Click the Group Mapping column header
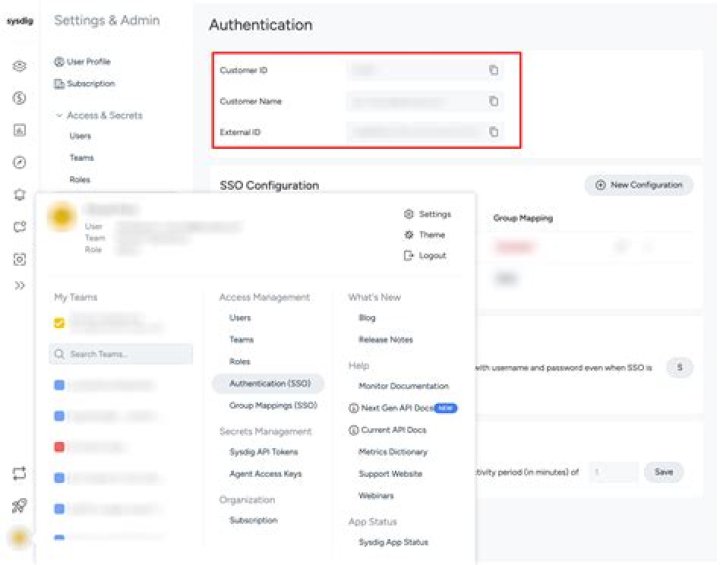Viewport: 720px width, 565px height. tap(523, 218)
